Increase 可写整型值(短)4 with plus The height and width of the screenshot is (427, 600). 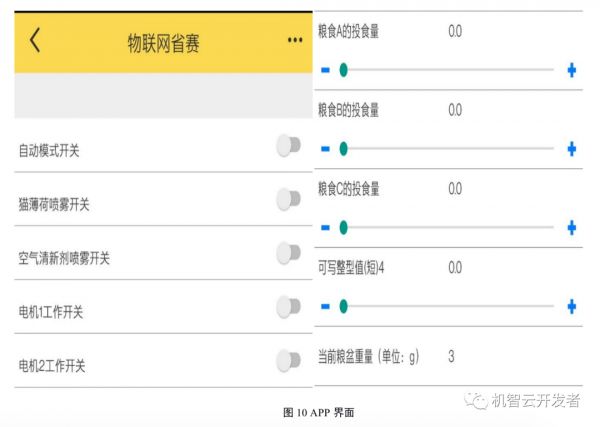coord(572,306)
